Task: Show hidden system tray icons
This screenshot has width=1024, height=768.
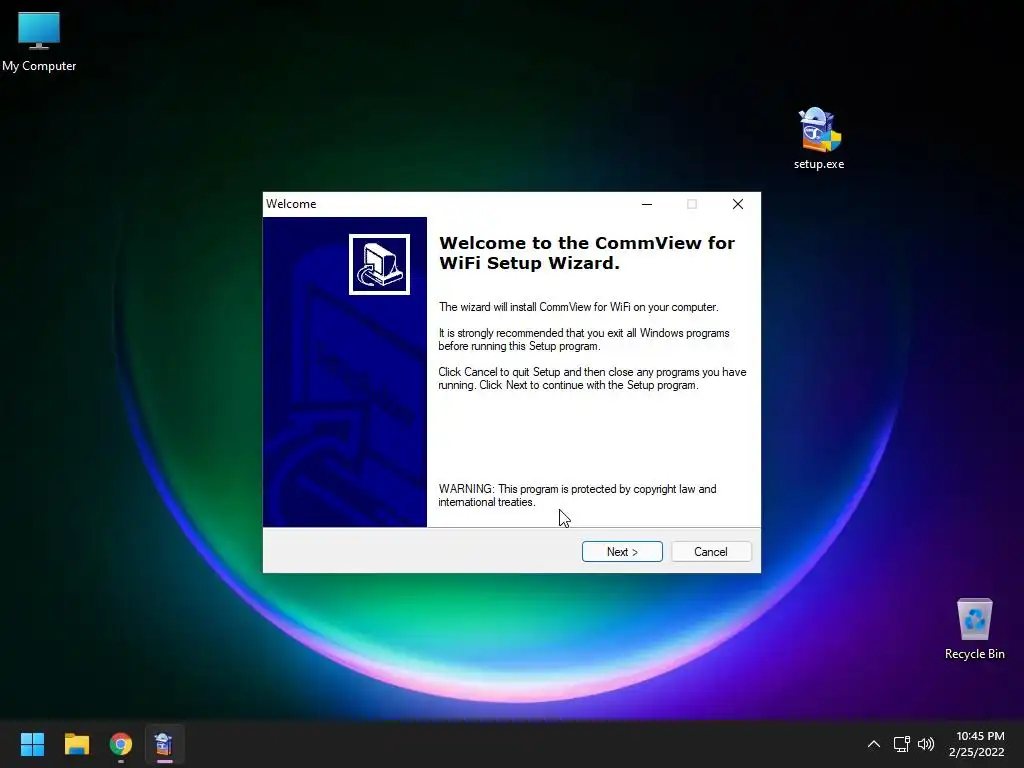Action: [874, 744]
